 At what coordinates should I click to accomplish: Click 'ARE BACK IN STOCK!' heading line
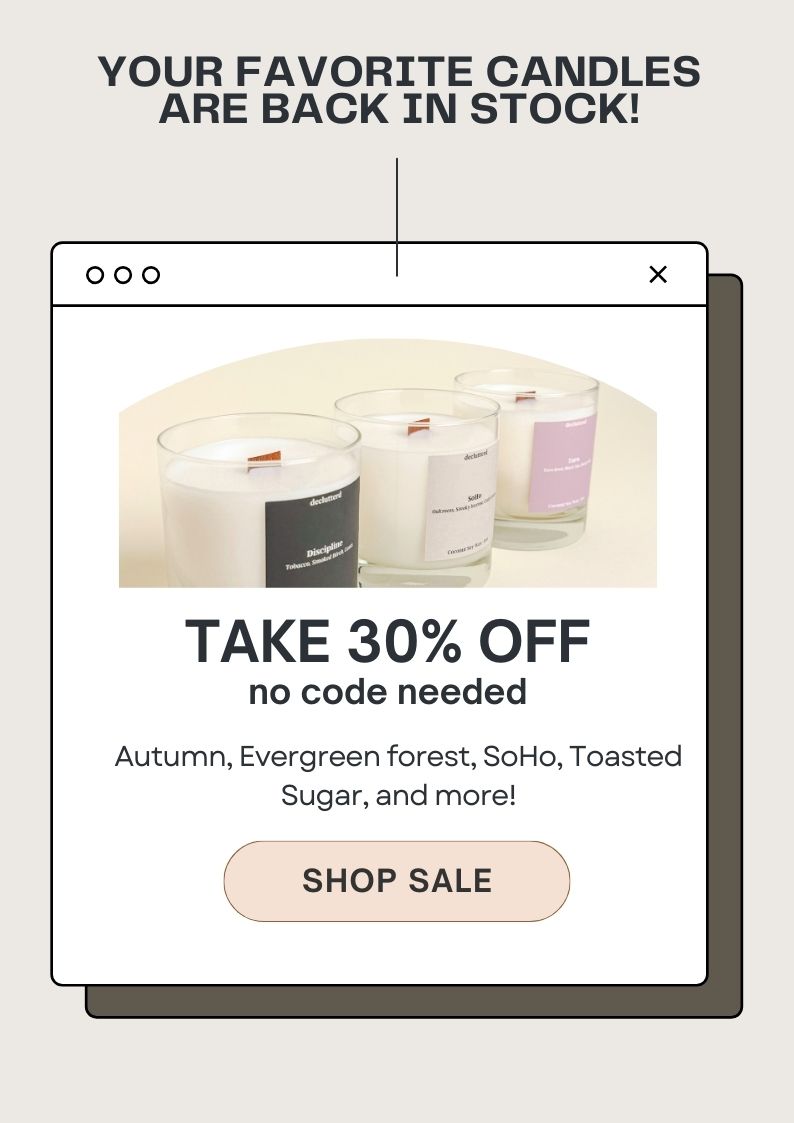[x=399, y=109]
